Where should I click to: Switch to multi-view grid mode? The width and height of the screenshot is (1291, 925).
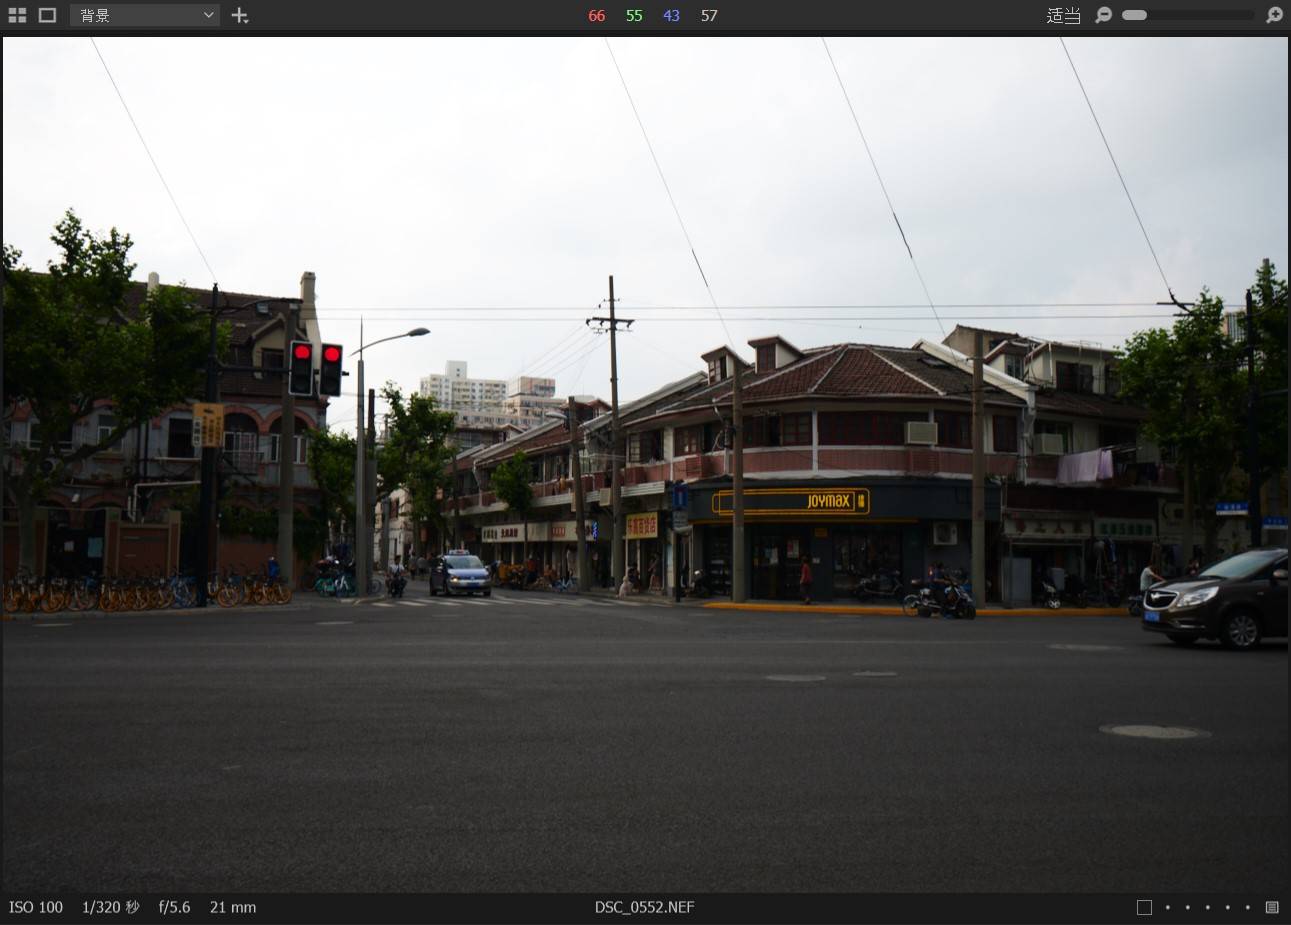tap(17, 15)
